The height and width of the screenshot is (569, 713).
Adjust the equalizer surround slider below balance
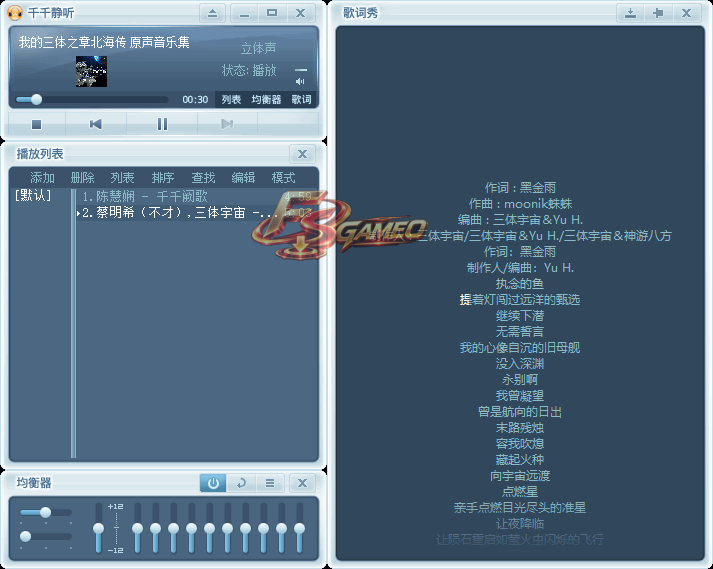[x=45, y=536]
